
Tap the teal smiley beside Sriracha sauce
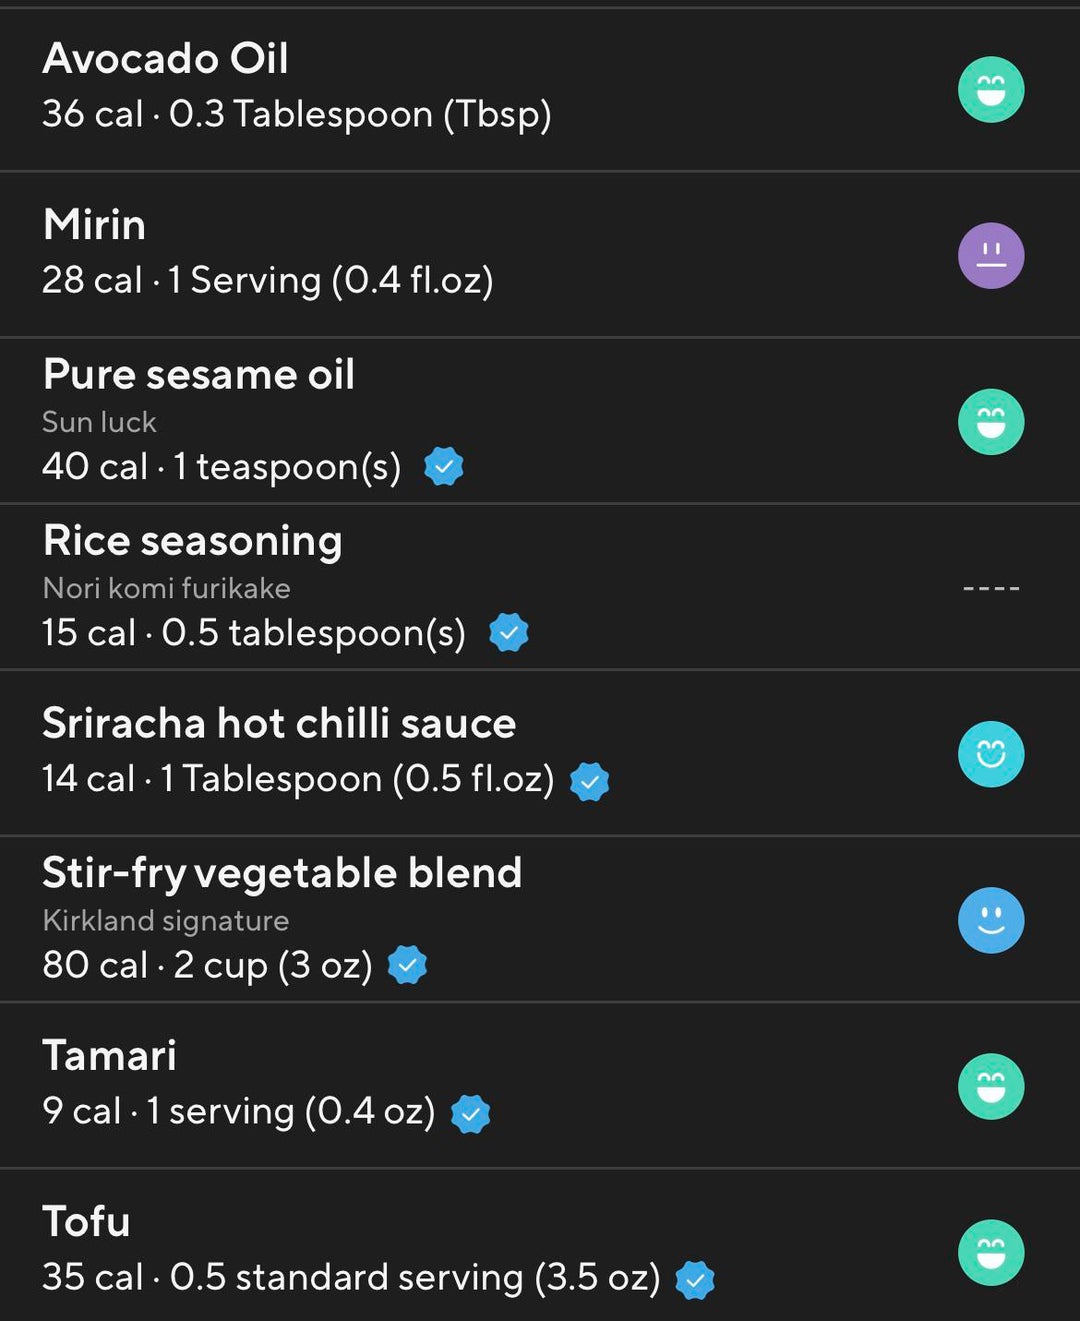[x=990, y=754]
